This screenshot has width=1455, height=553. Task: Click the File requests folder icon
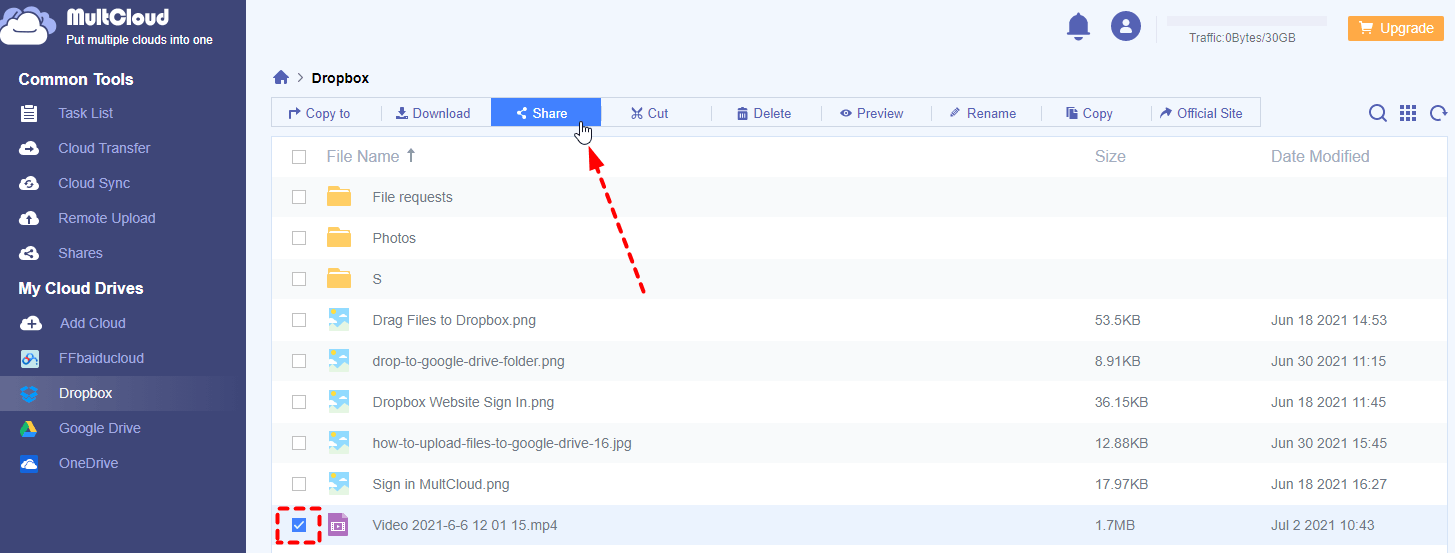tap(340, 197)
